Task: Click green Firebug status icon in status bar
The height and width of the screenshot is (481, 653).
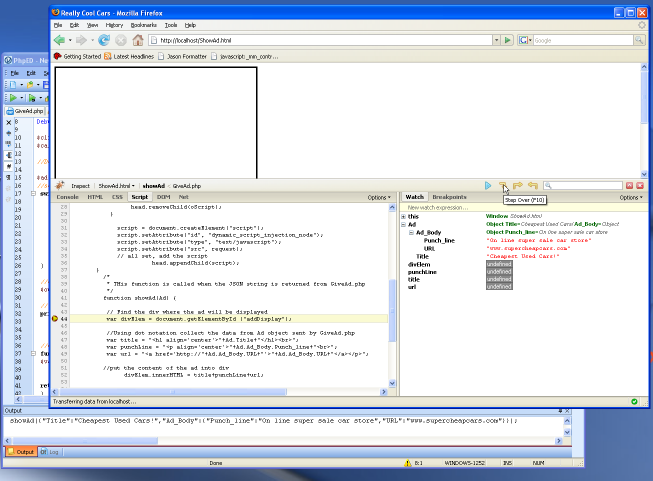Action: point(634,401)
